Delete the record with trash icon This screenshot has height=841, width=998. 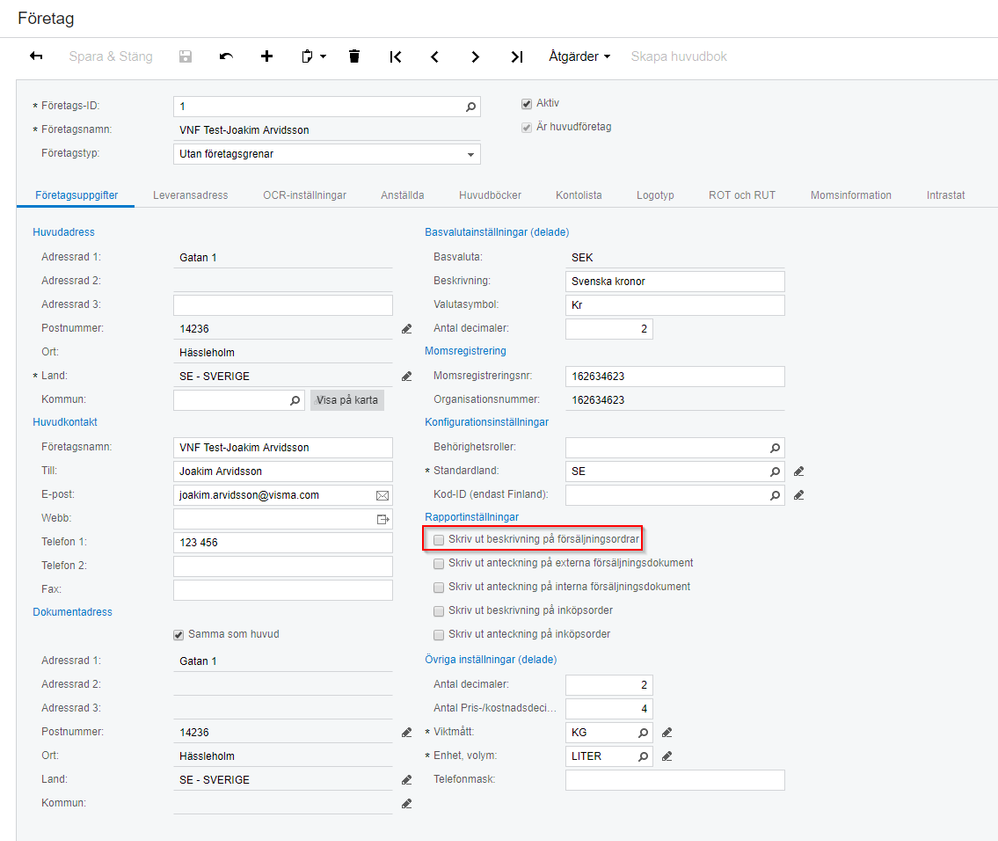click(x=354, y=57)
